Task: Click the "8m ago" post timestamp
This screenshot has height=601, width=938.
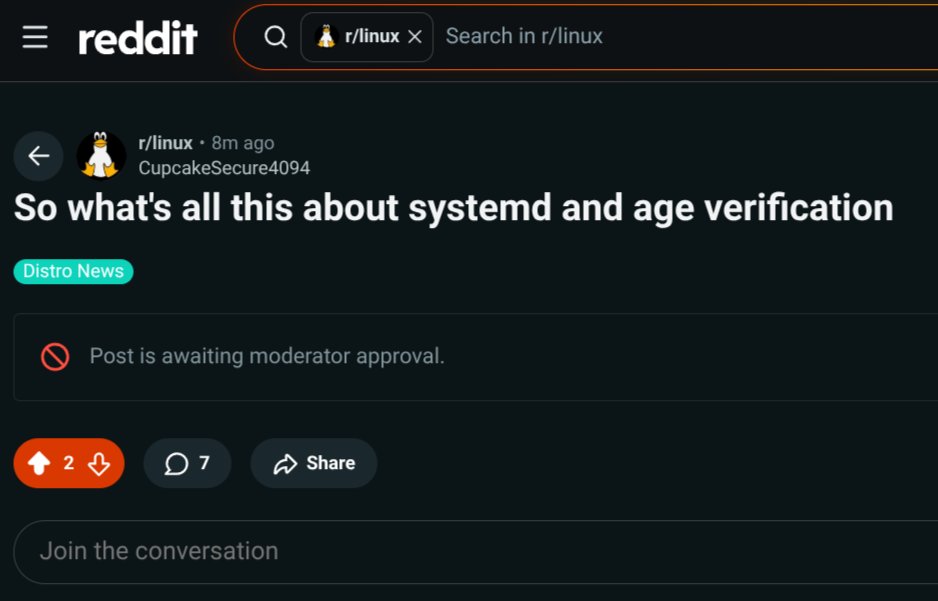Action: pyautogui.click(x=243, y=143)
